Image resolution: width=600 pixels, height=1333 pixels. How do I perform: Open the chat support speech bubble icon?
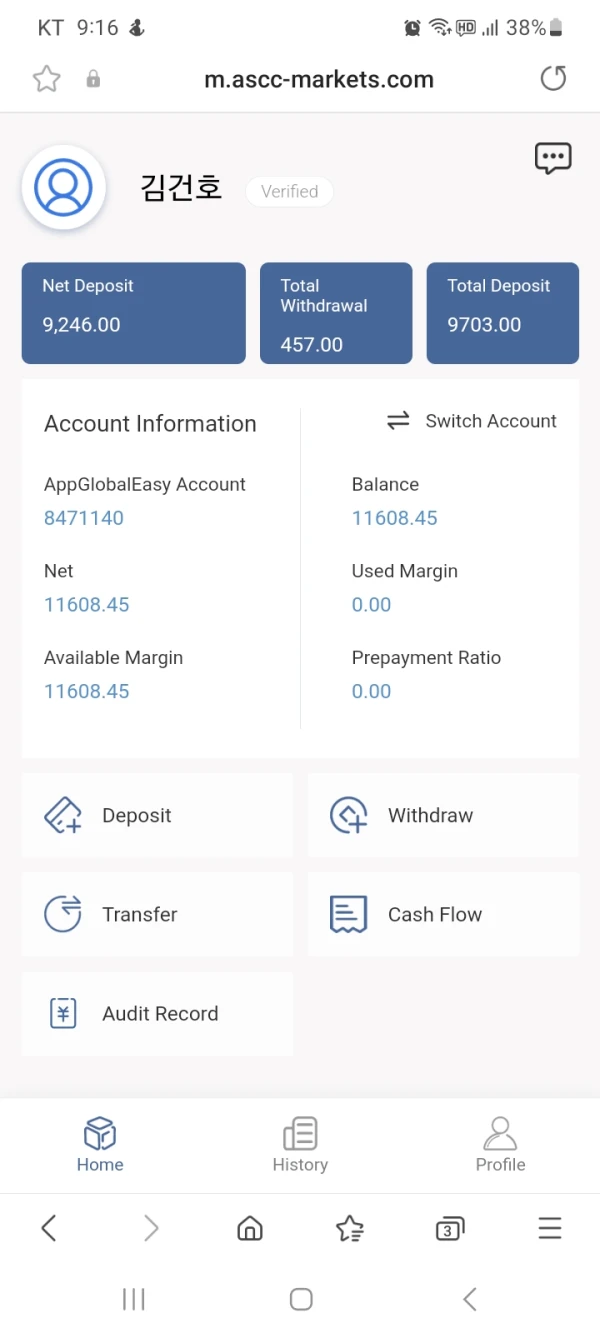pyautogui.click(x=553, y=158)
